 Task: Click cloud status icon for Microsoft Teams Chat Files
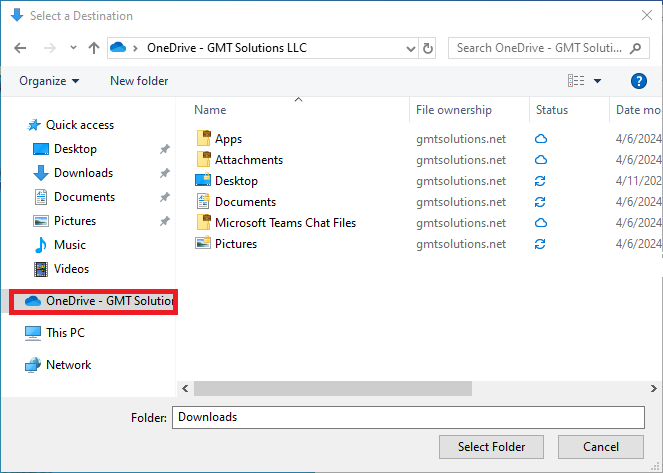[x=541, y=223]
